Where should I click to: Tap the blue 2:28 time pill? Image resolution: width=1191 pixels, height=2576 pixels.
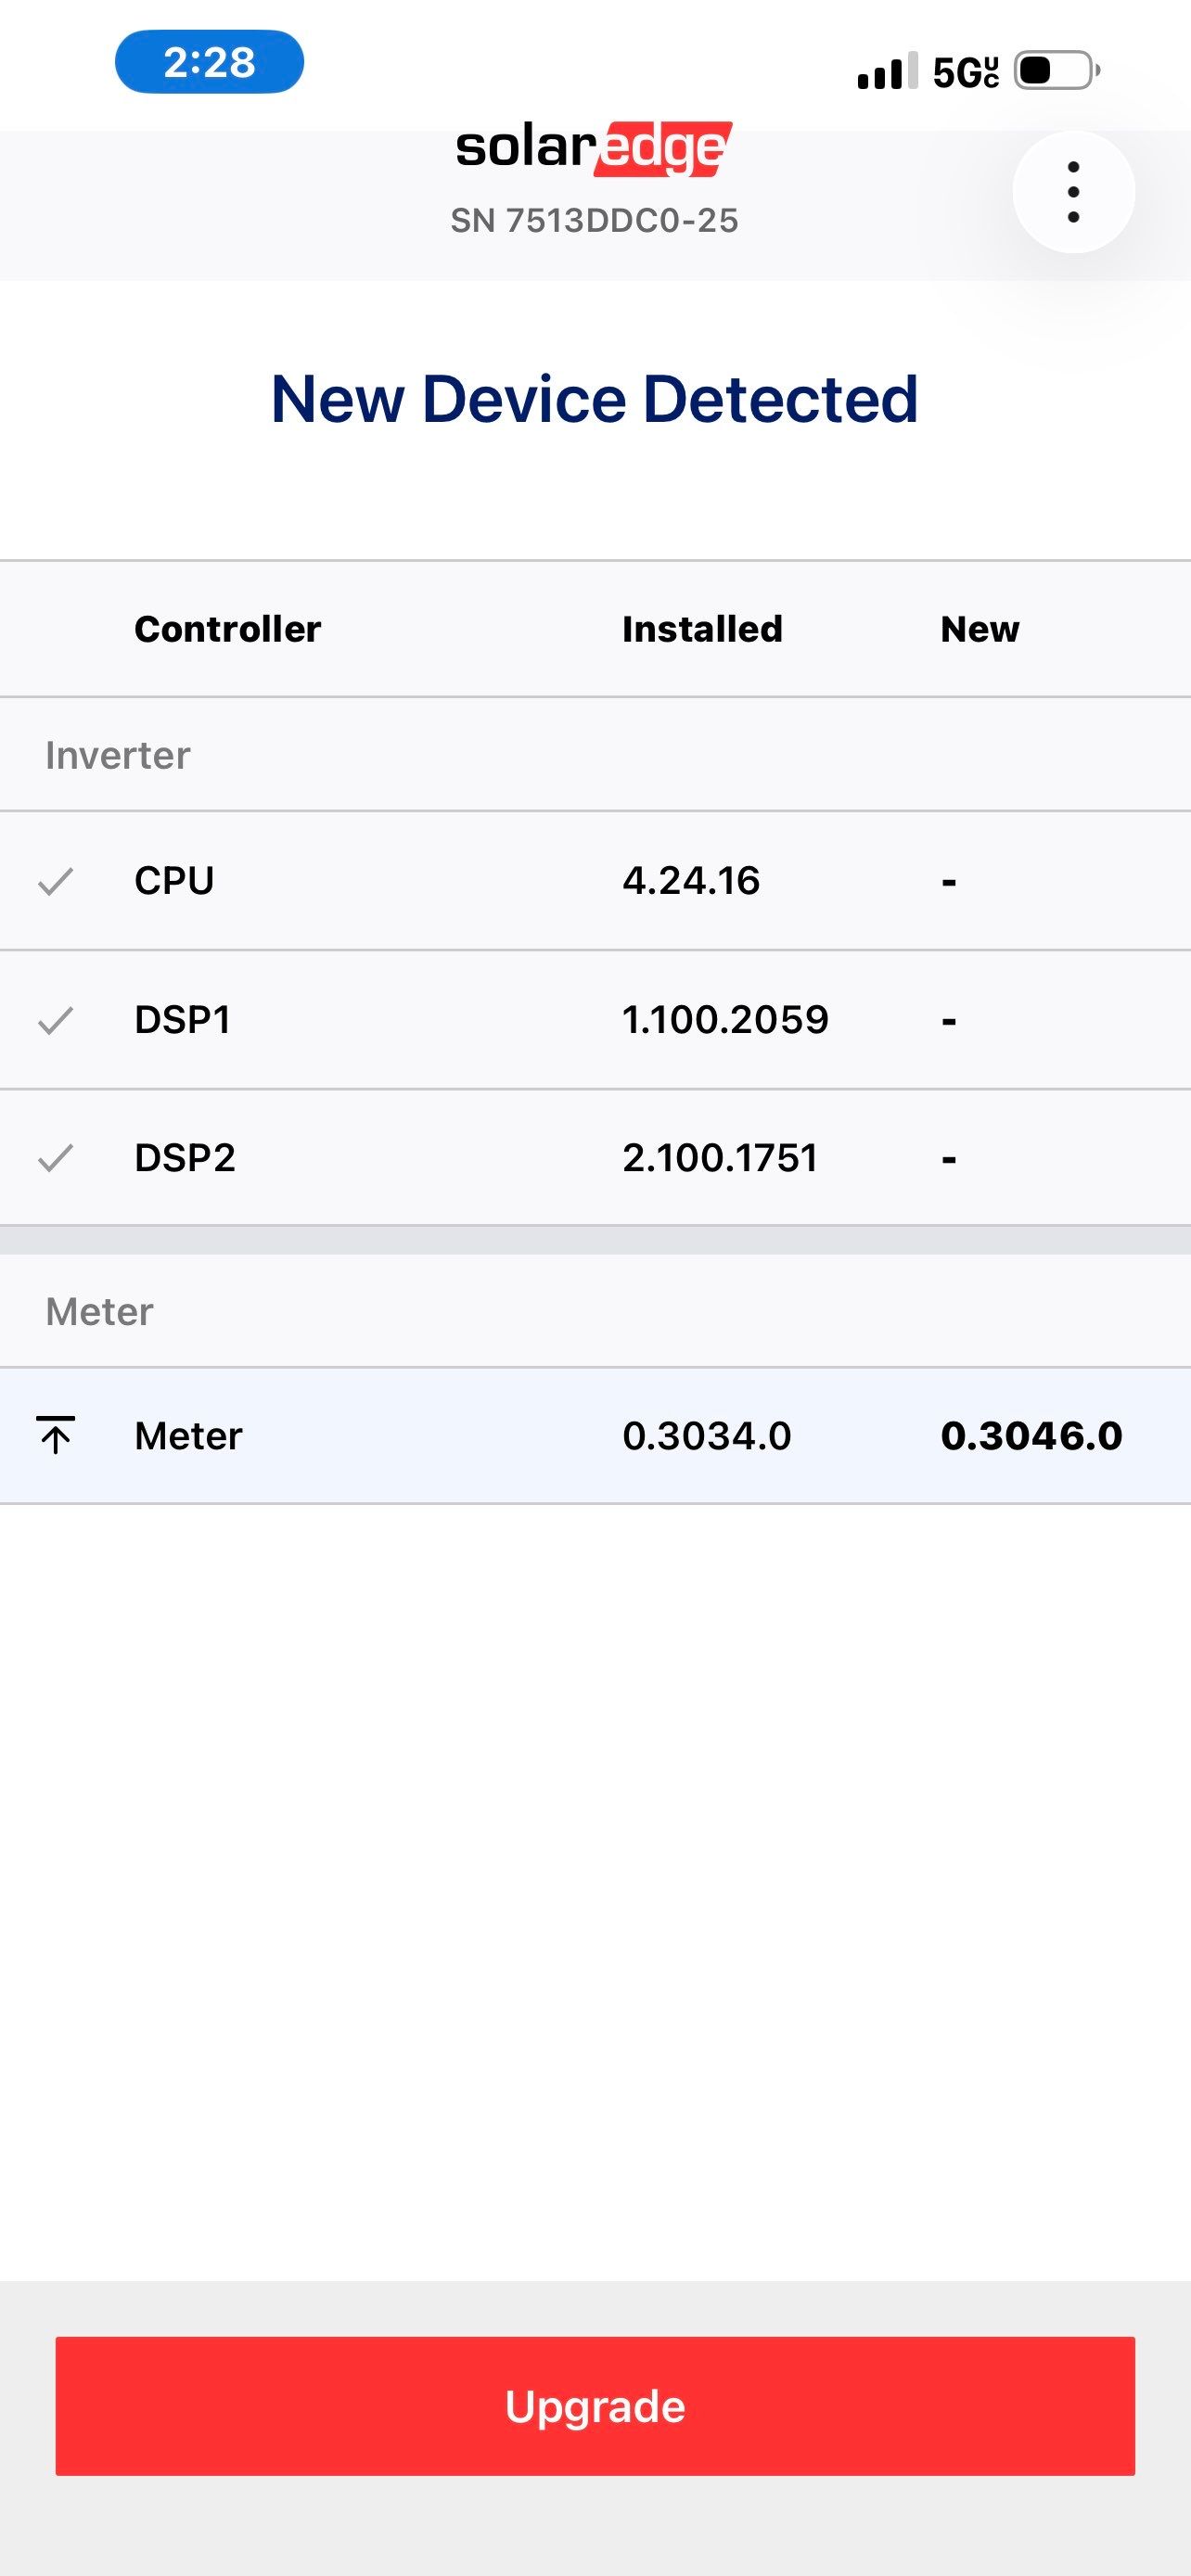click(x=209, y=62)
